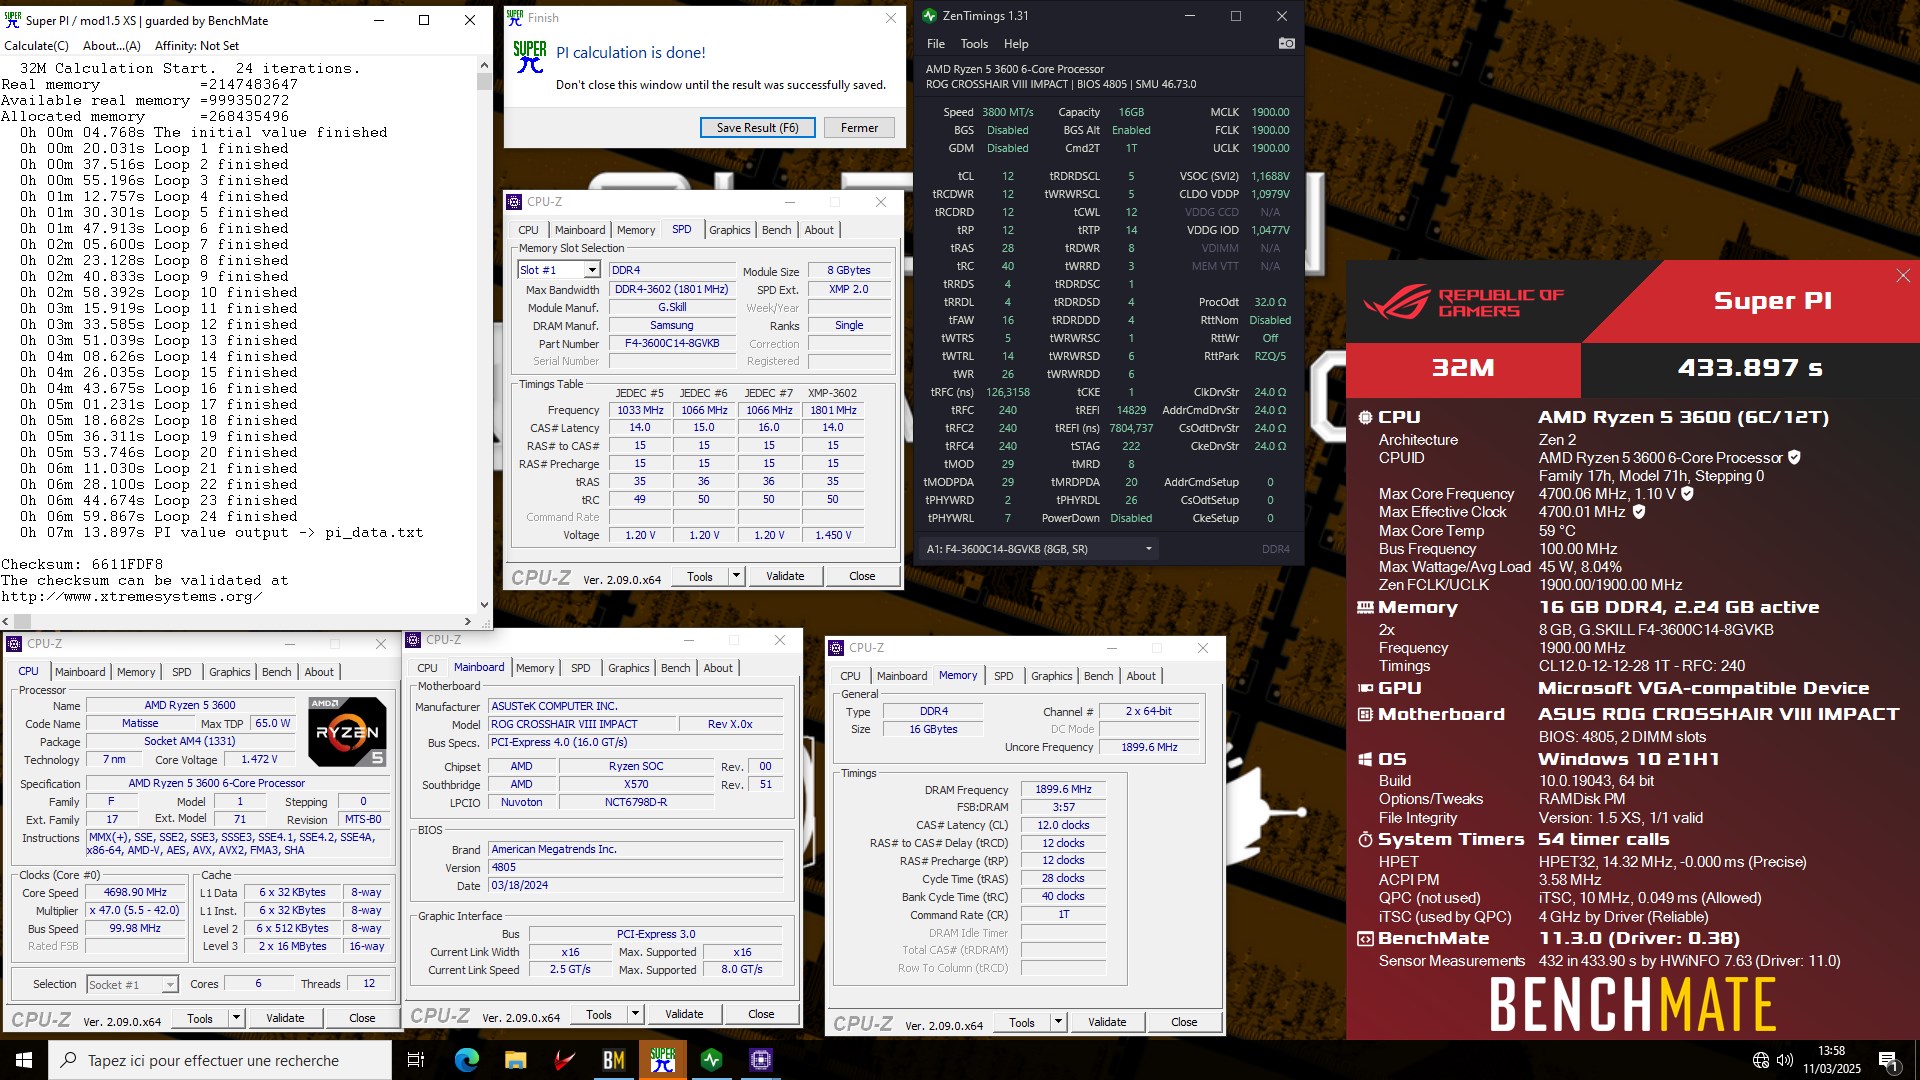Viewport: 1920px width, 1080px height.
Task: Click the ZenTimings green taskbar icon
Action: tap(711, 1060)
